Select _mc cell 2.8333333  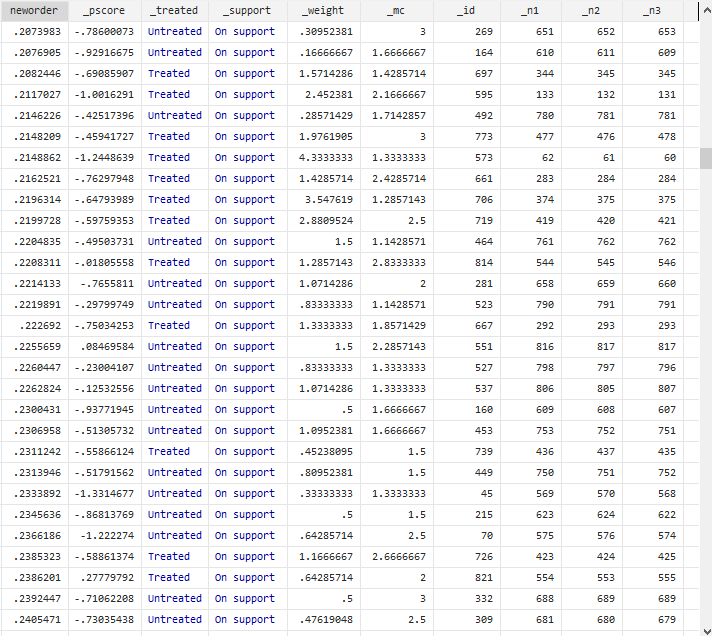[x=397, y=262]
